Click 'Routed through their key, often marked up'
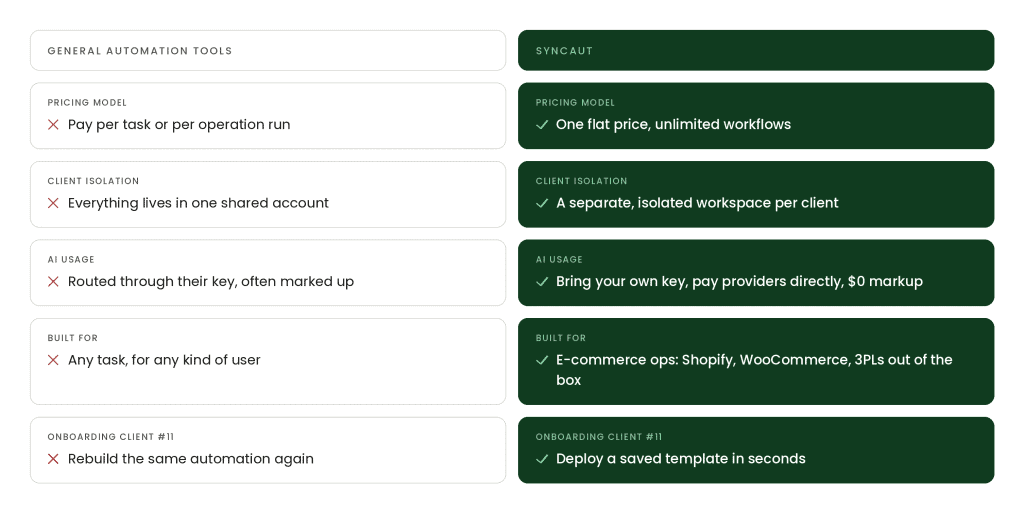The height and width of the screenshot is (513, 1024). (211, 281)
